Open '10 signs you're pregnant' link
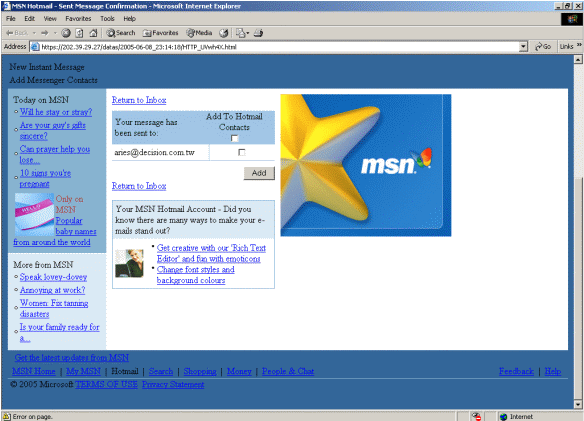Image resolution: width=584 pixels, height=421 pixels. [x=45, y=178]
